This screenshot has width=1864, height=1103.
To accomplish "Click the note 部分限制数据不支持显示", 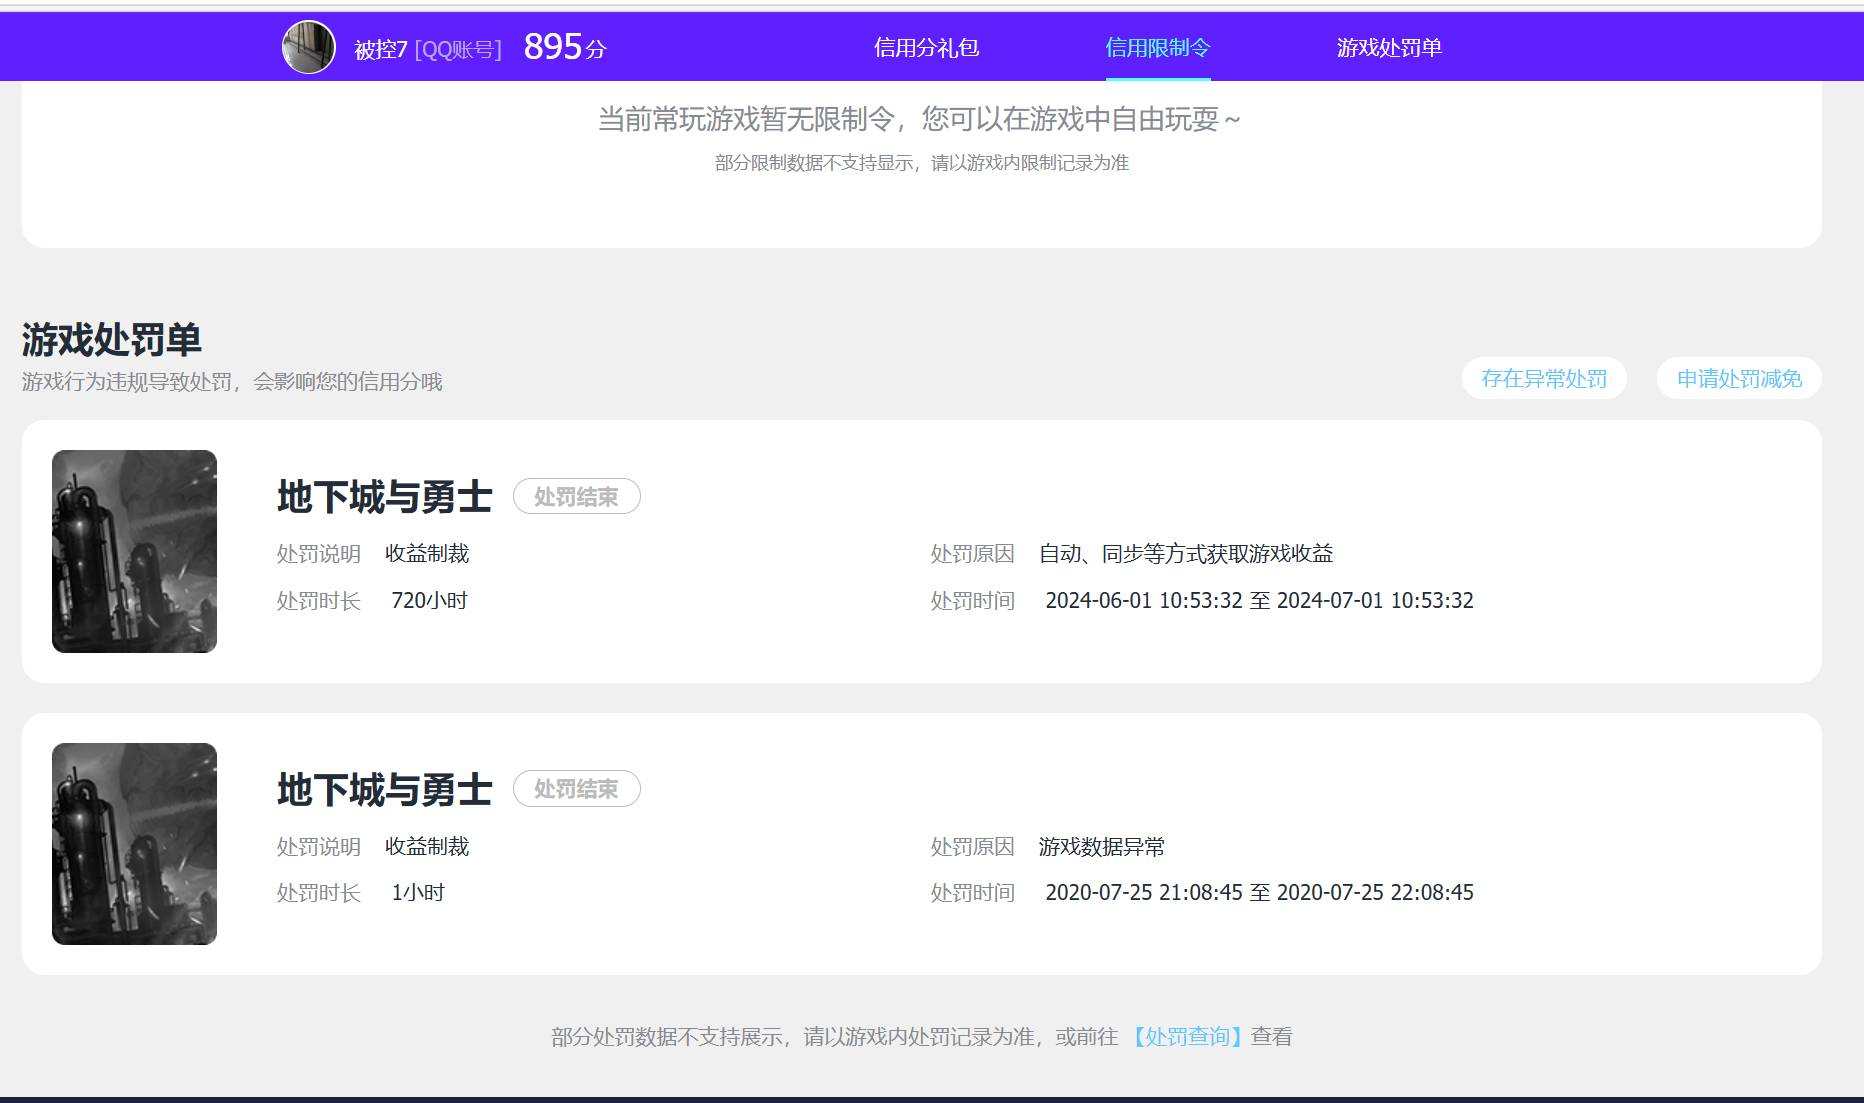I will pos(922,163).
